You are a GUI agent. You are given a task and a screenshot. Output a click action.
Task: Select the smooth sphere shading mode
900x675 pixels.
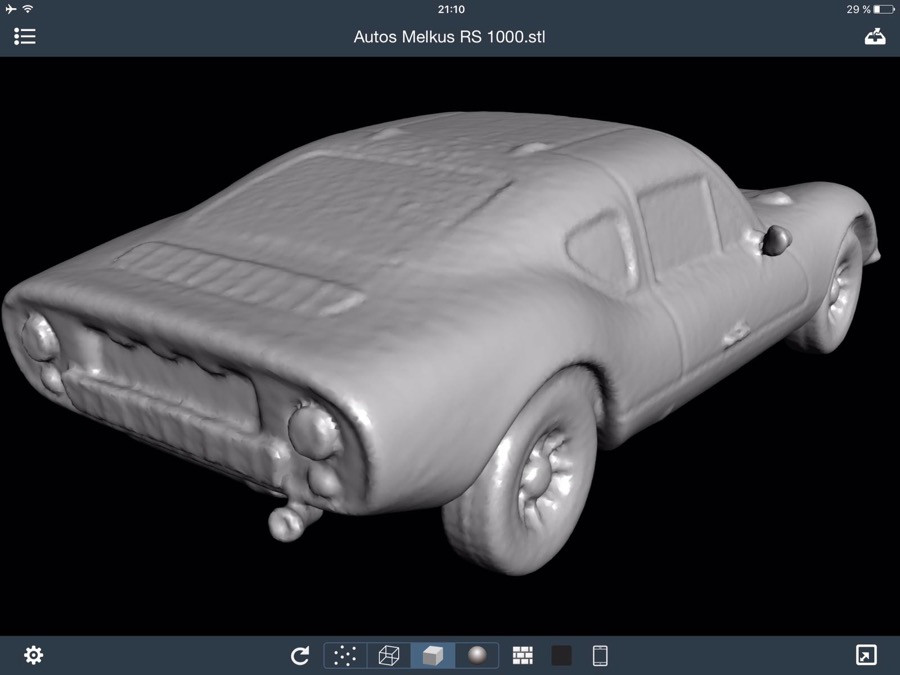click(x=477, y=655)
